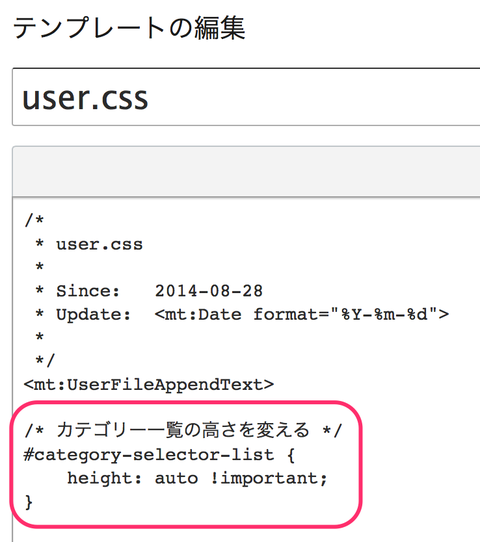
Task: Click the user.css template name field
Action: pyautogui.click(x=246, y=97)
